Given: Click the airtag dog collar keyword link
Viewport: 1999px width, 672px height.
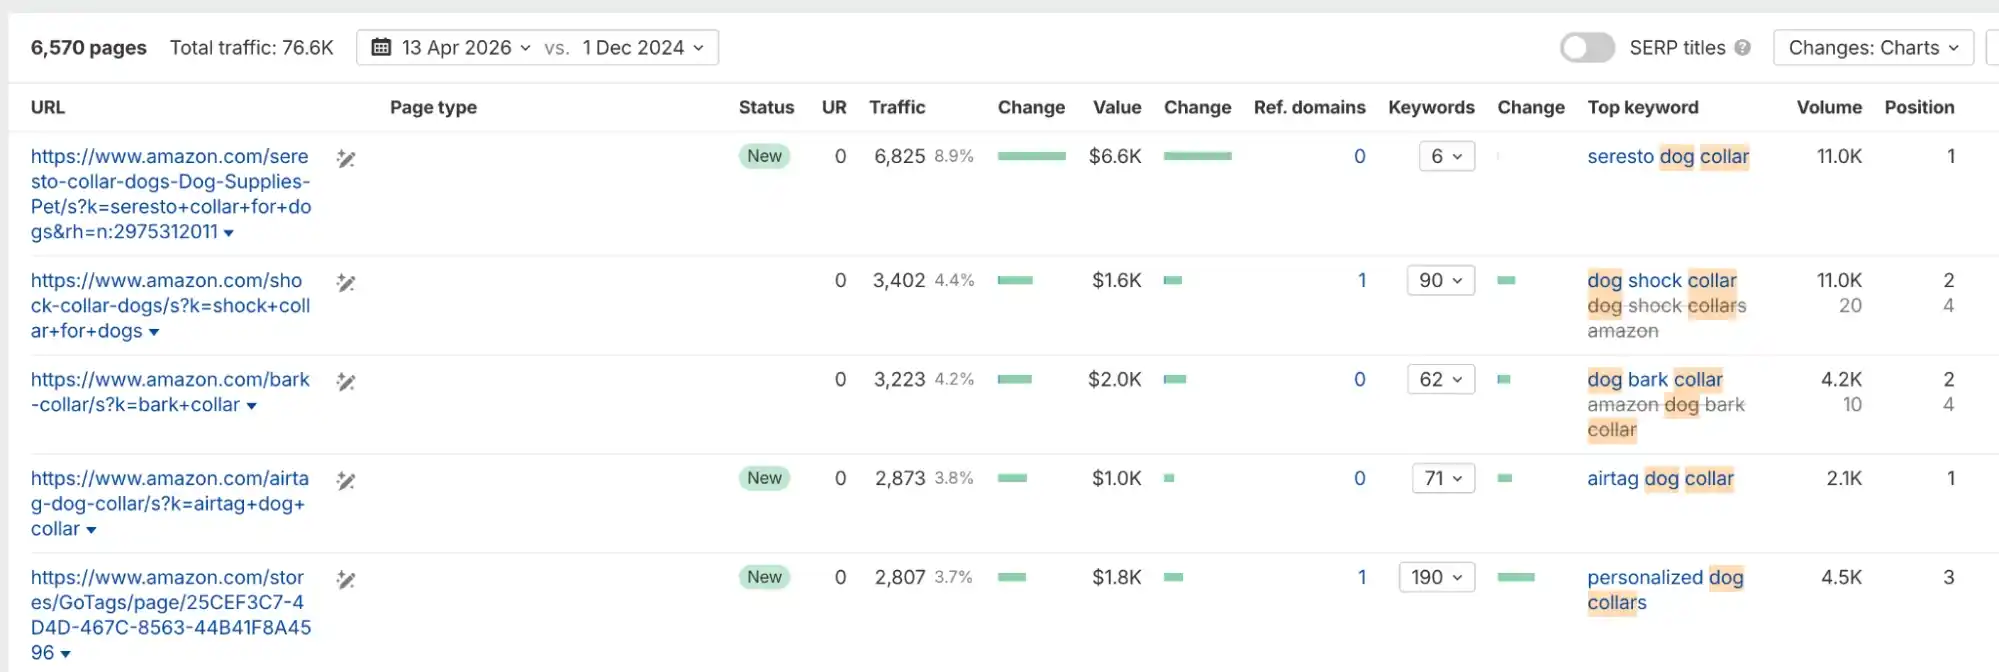Looking at the screenshot, I should click(1660, 478).
